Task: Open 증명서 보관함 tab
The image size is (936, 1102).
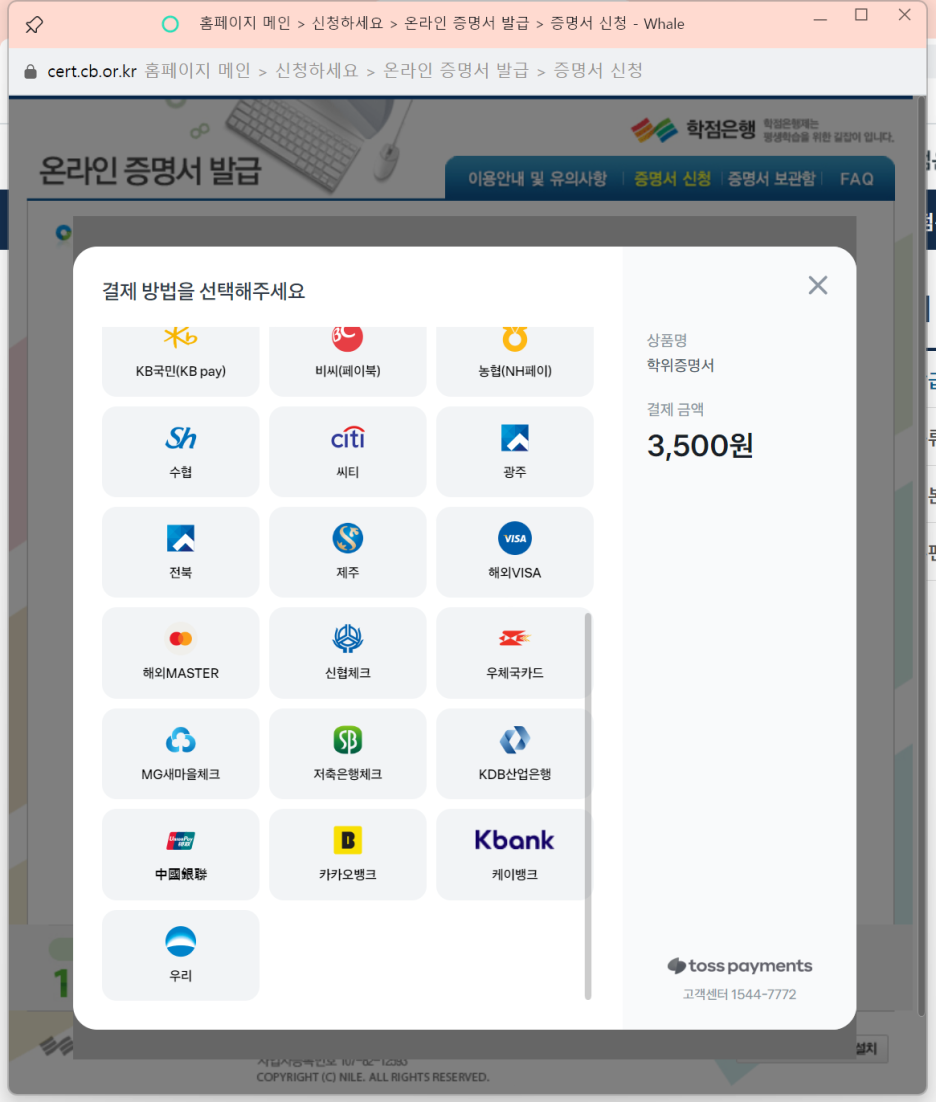Action: coord(771,179)
